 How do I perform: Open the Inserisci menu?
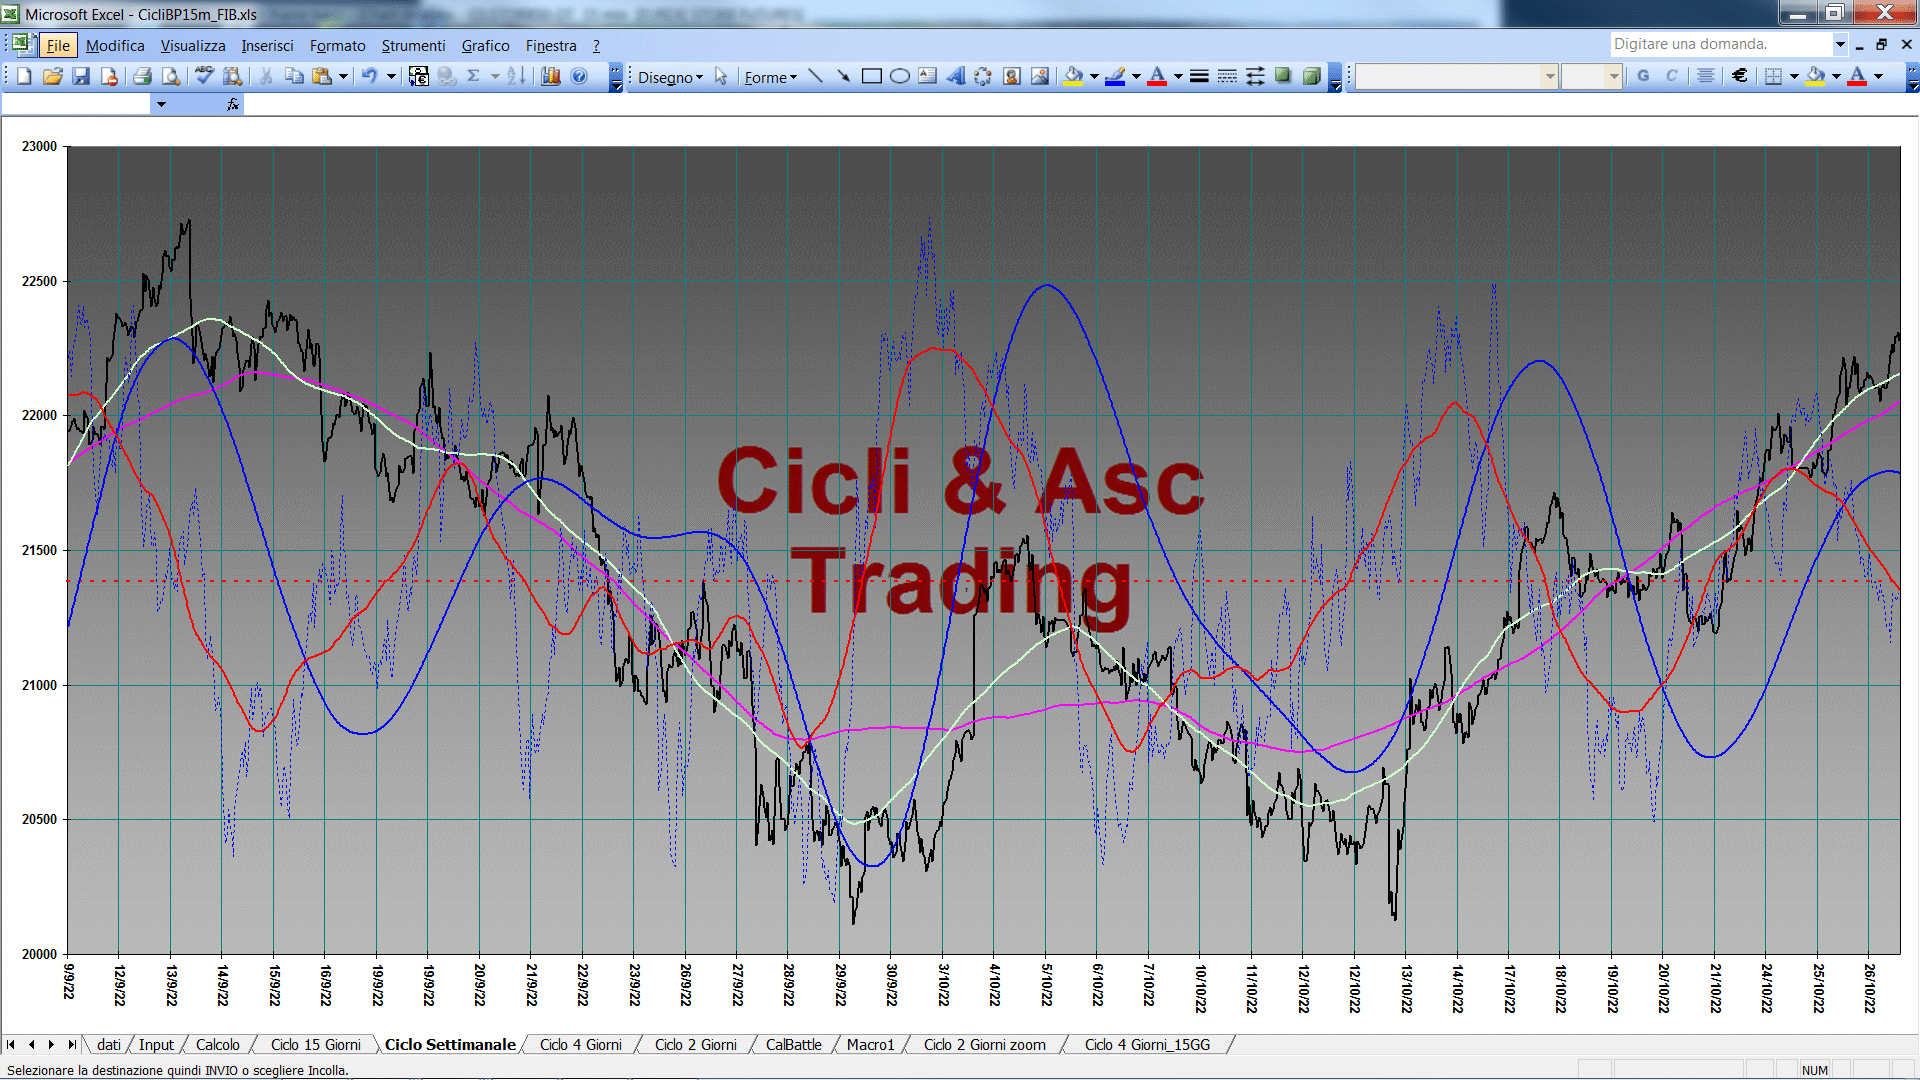(x=267, y=45)
